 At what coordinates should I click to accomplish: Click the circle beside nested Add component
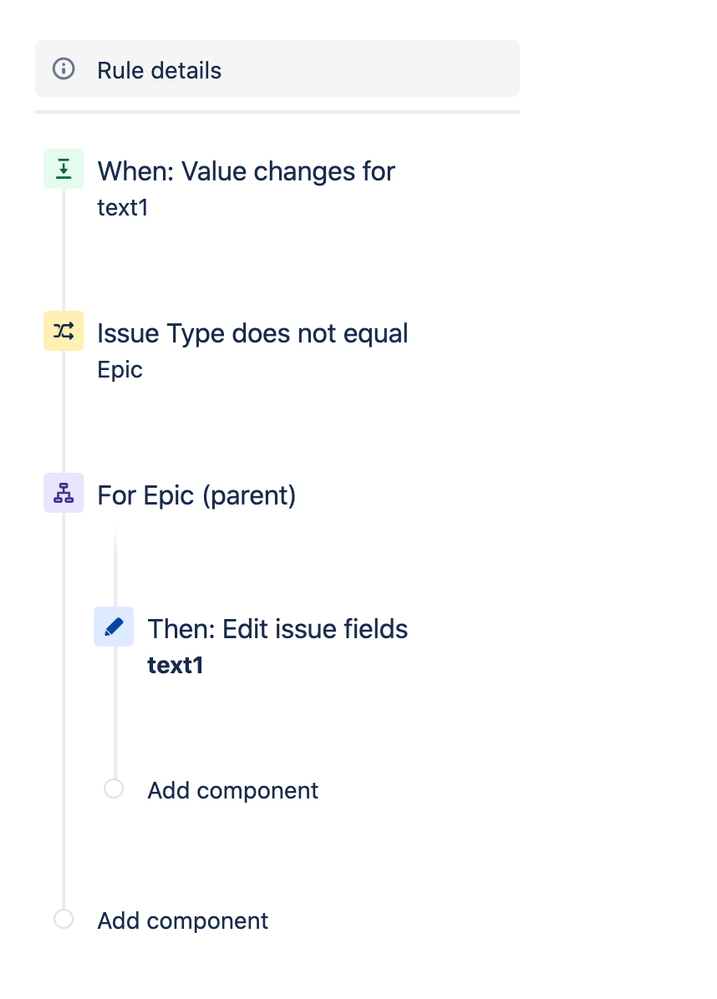coord(113,789)
